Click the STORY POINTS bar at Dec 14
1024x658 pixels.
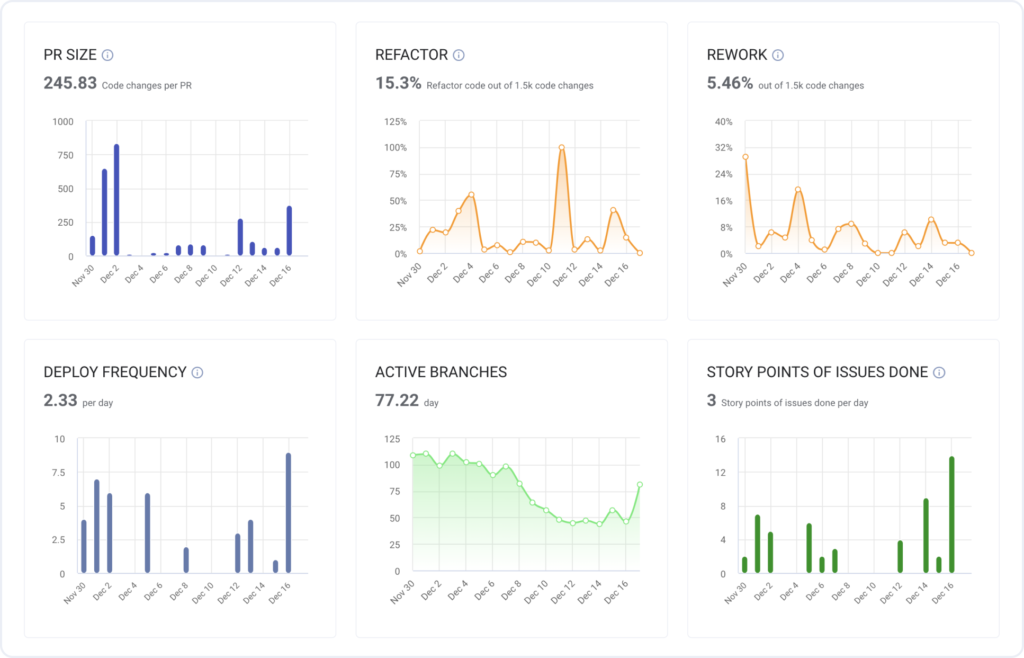(x=926, y=536)
